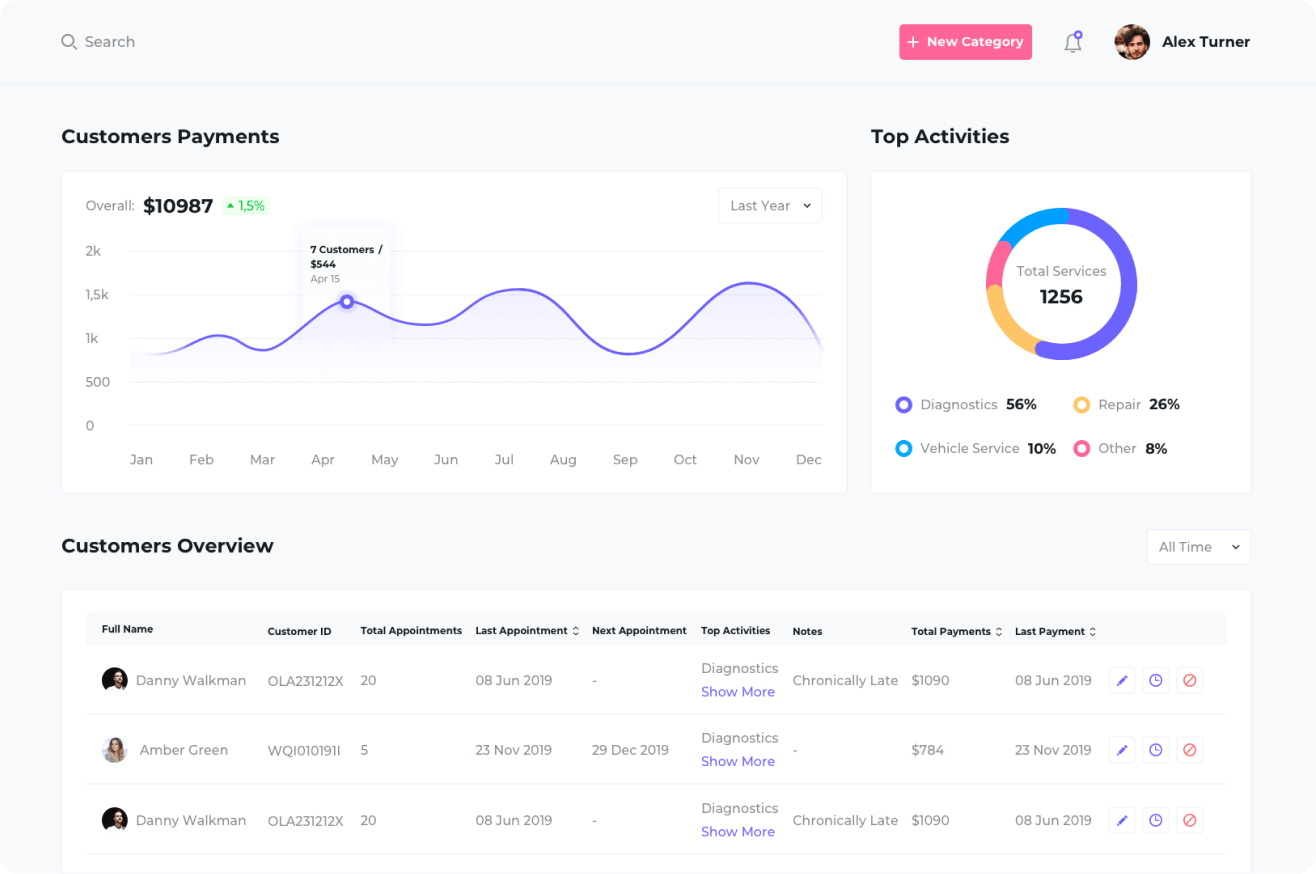Click the Full Name column header
The image size is (1316, 874).
click(127, 629)
